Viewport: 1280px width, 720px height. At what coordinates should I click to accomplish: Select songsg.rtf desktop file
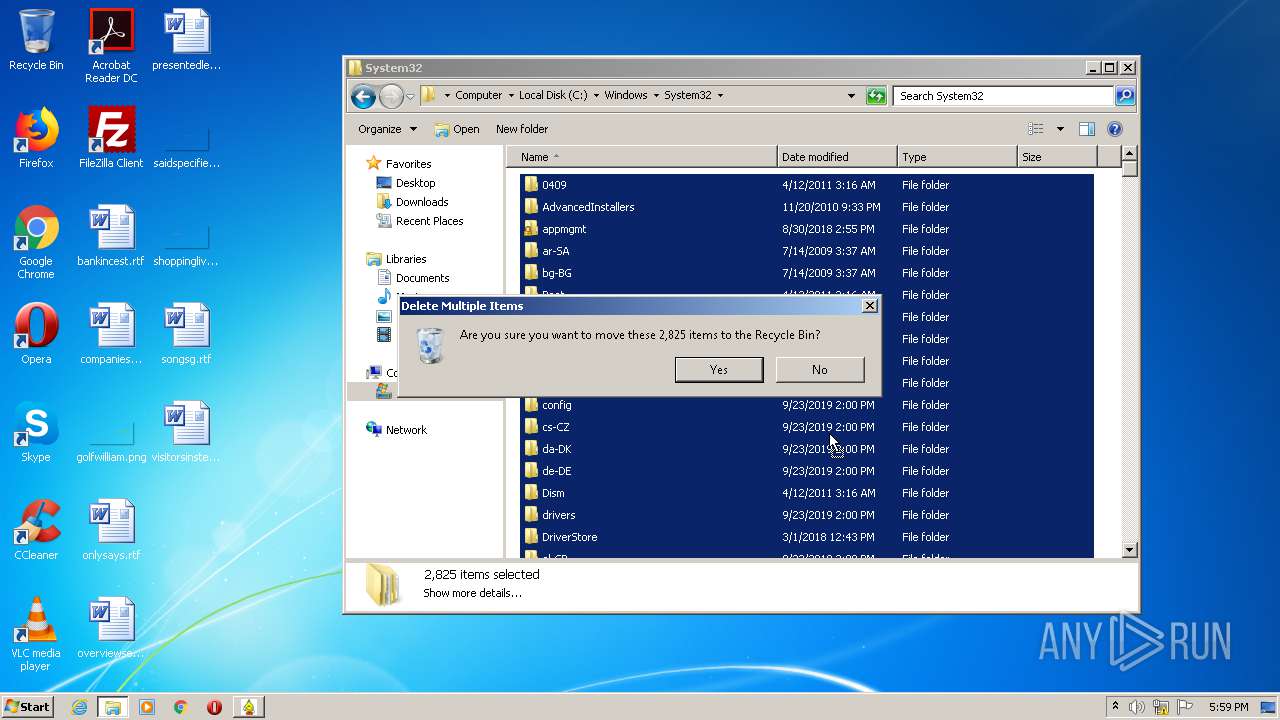186,335
